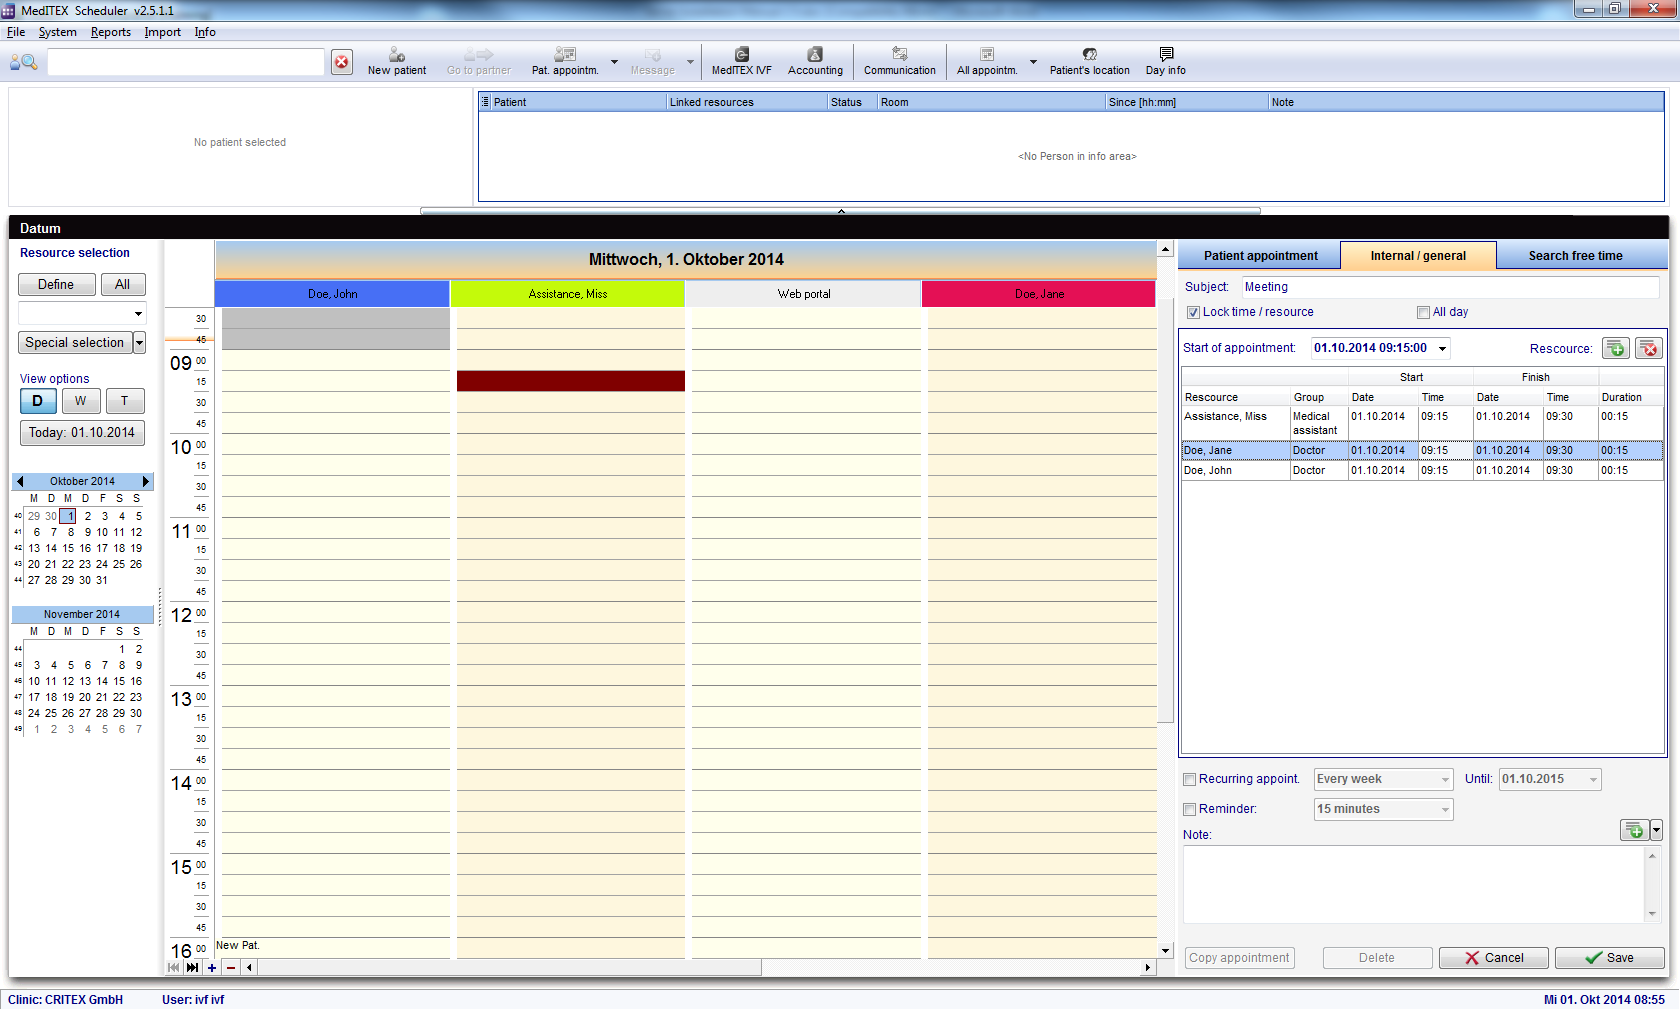Toggle the Lock time / resource checkbox

point(1193,312)
